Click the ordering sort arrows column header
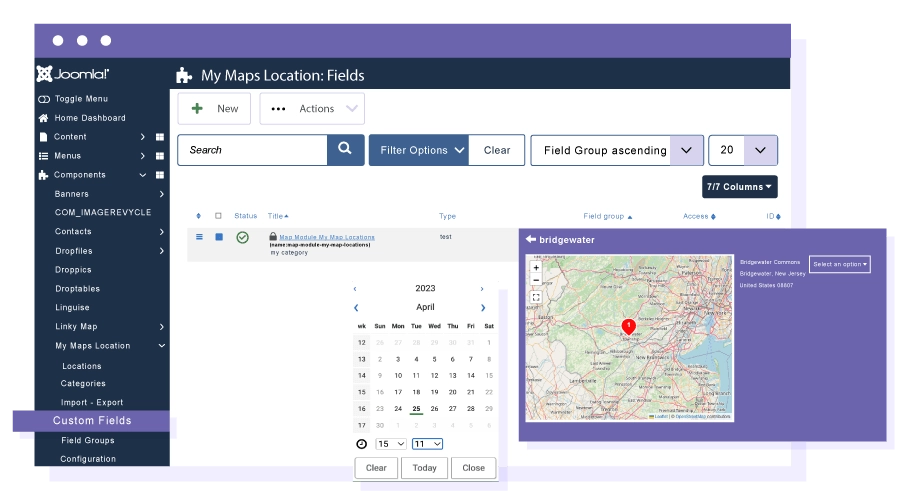The image size is (920, 500). [198, 216]
